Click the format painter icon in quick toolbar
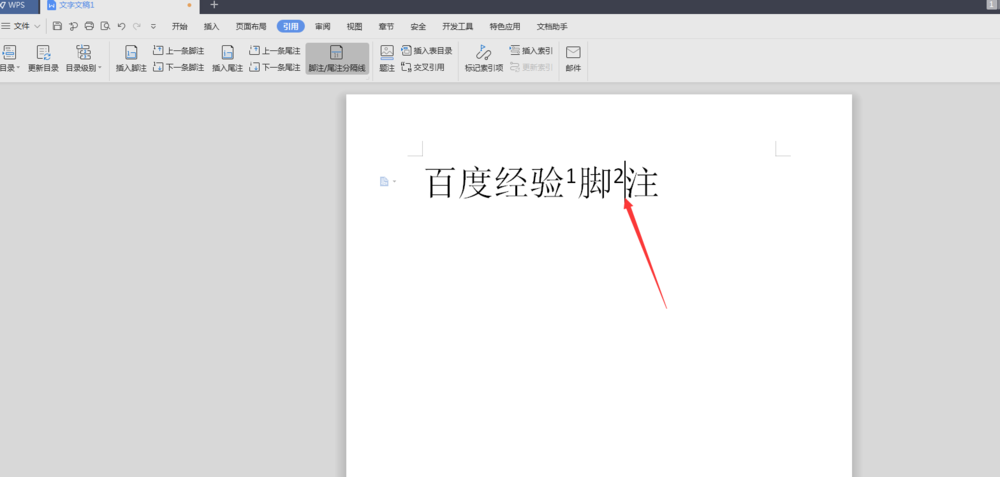1000x477 pixels. 73,26
